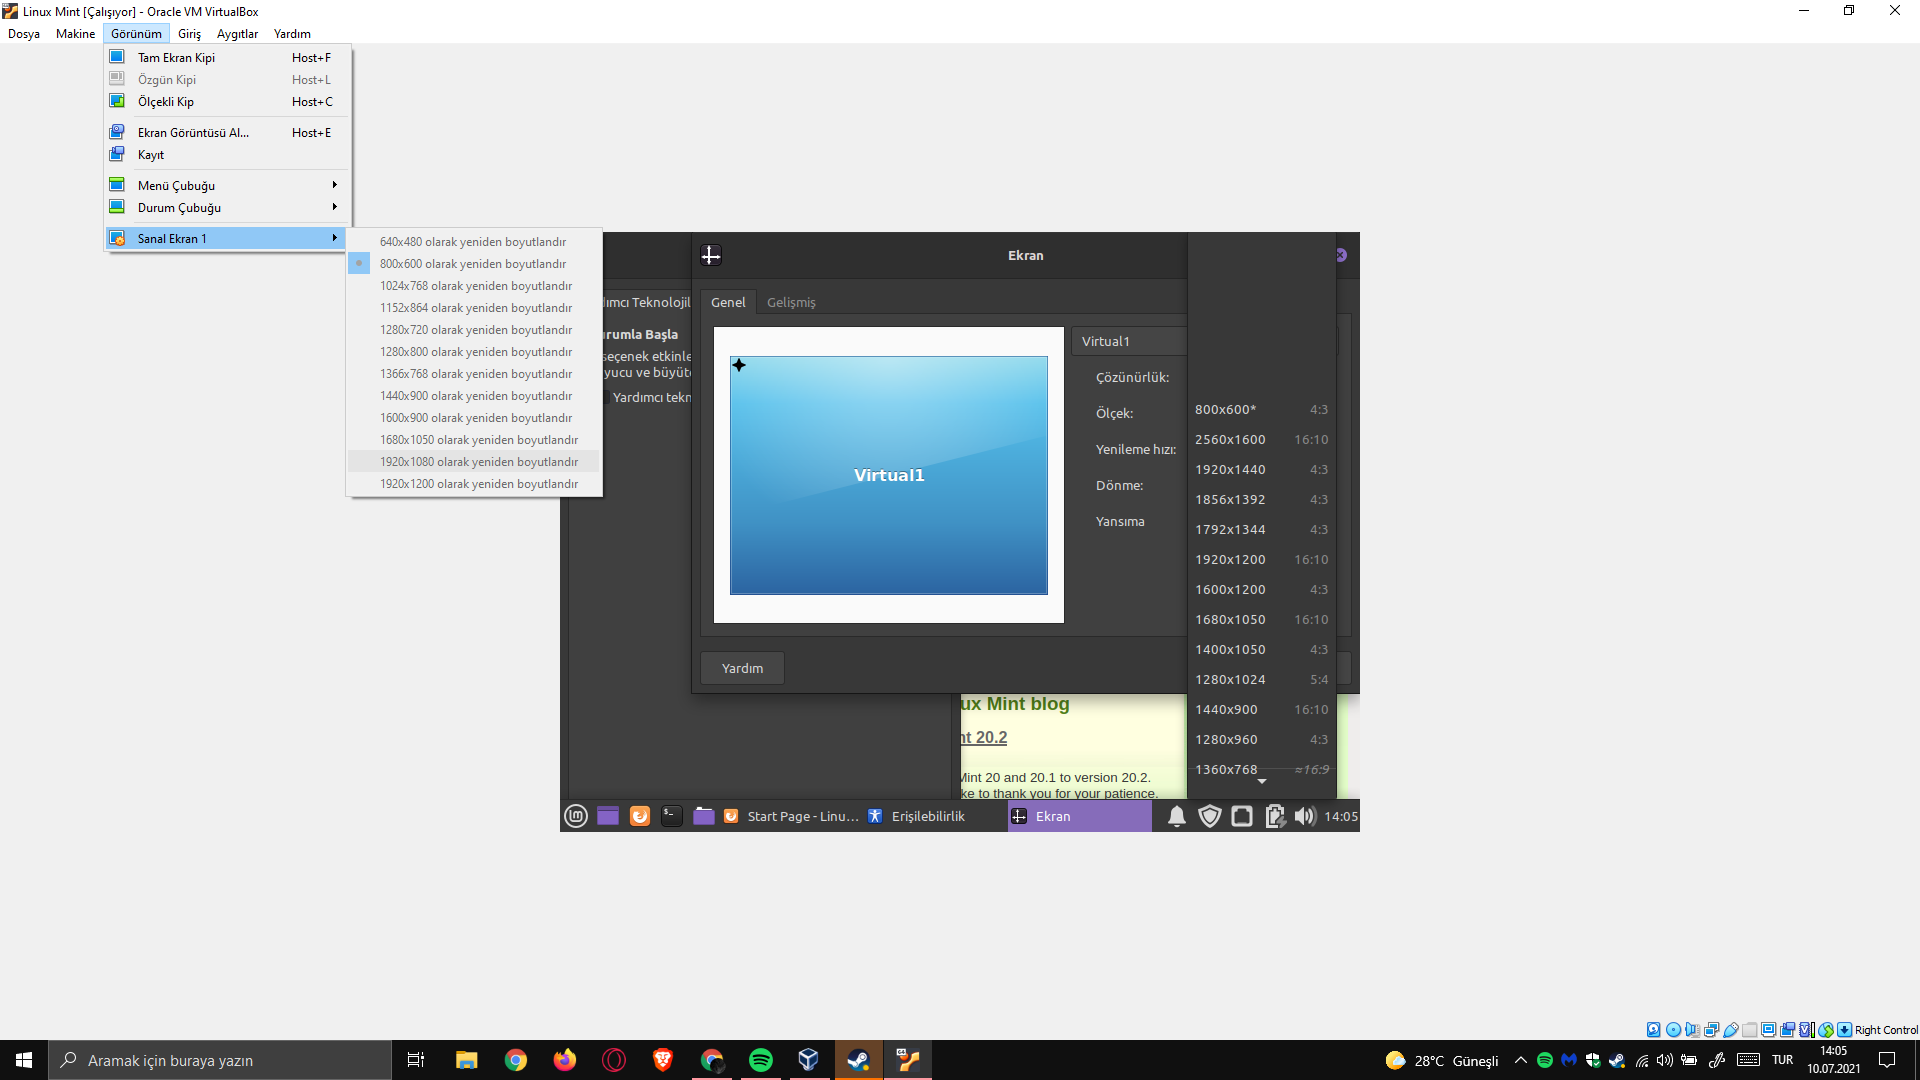Select 800x600 resize radio option
1920x1080 pixels.
coord(472,264)
